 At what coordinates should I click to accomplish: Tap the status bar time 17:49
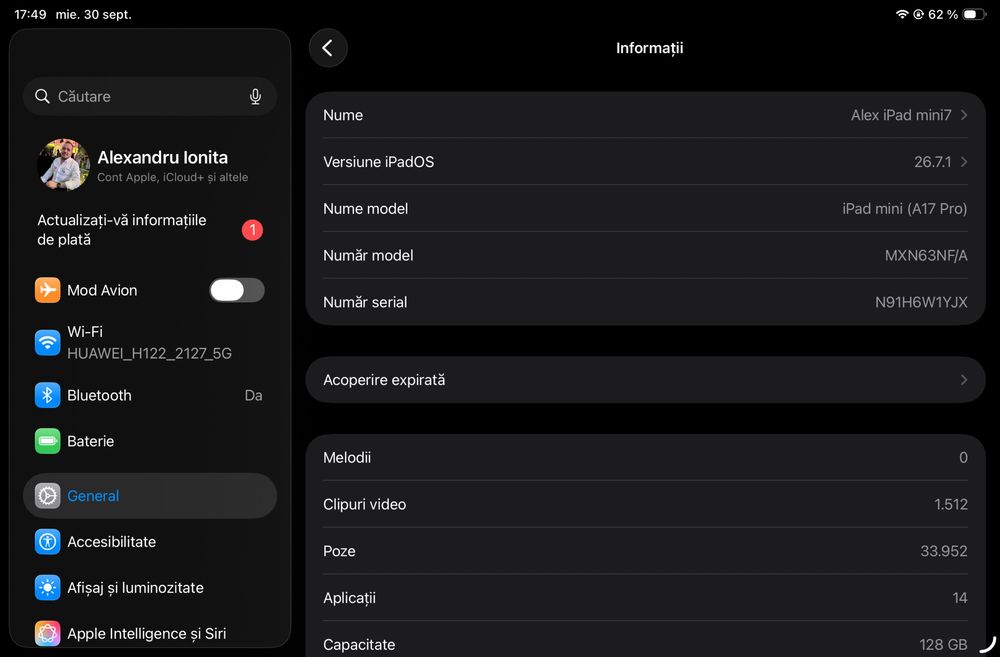[30, 14]
